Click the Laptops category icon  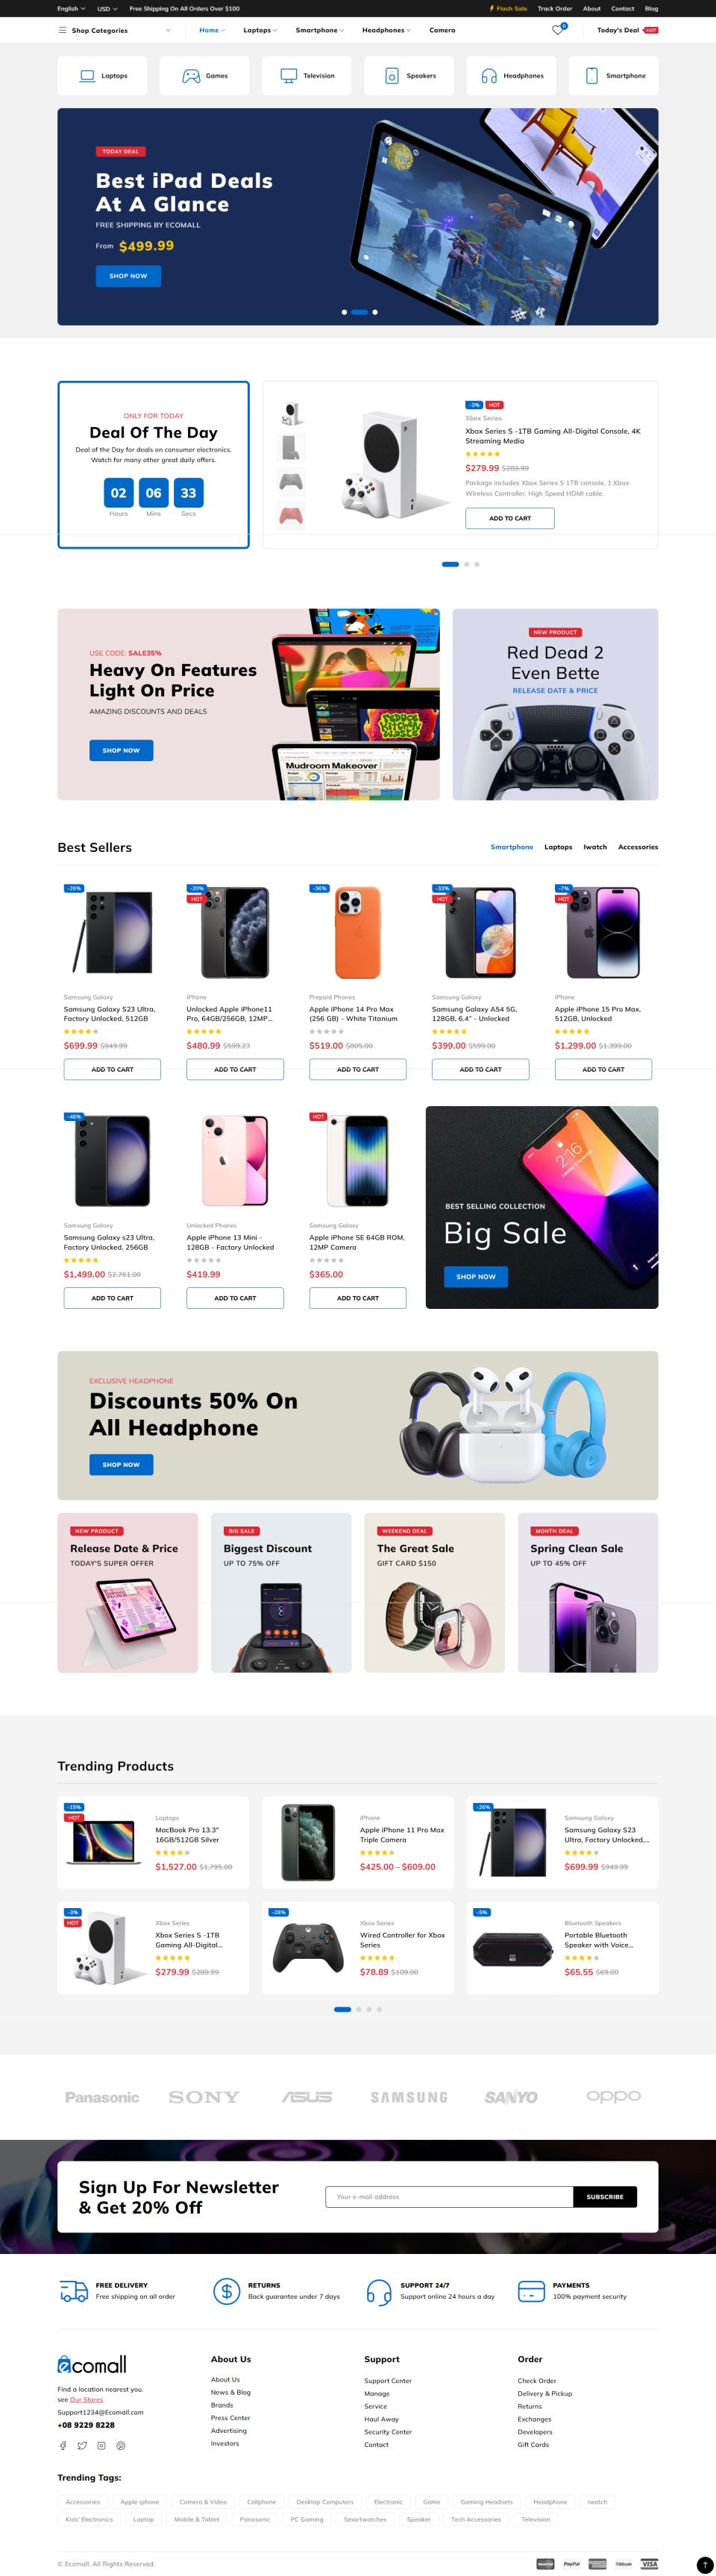(87, 76)
